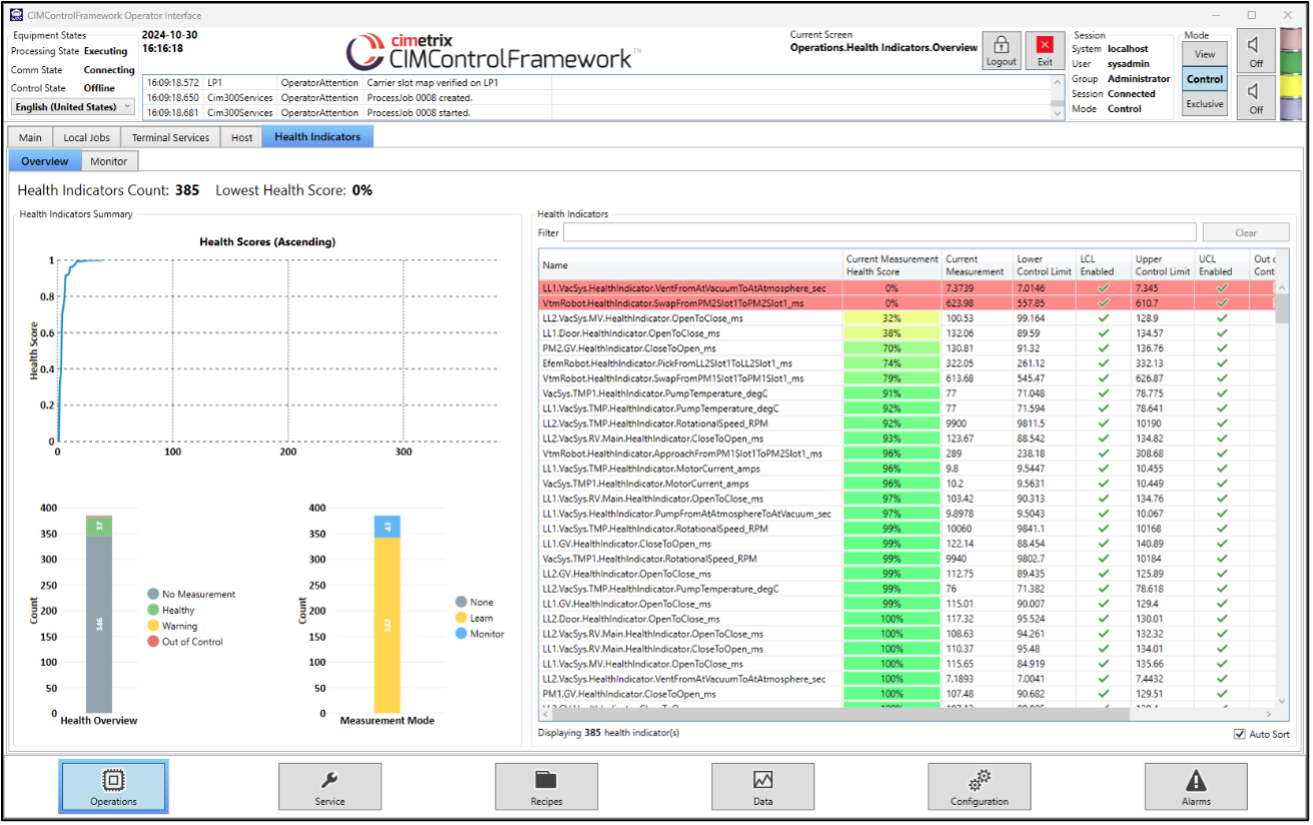Image resolution: width=1313 pixels, height=825 pixels.
Task: Toggle the upper speaker Off button
Action: 1256,50
